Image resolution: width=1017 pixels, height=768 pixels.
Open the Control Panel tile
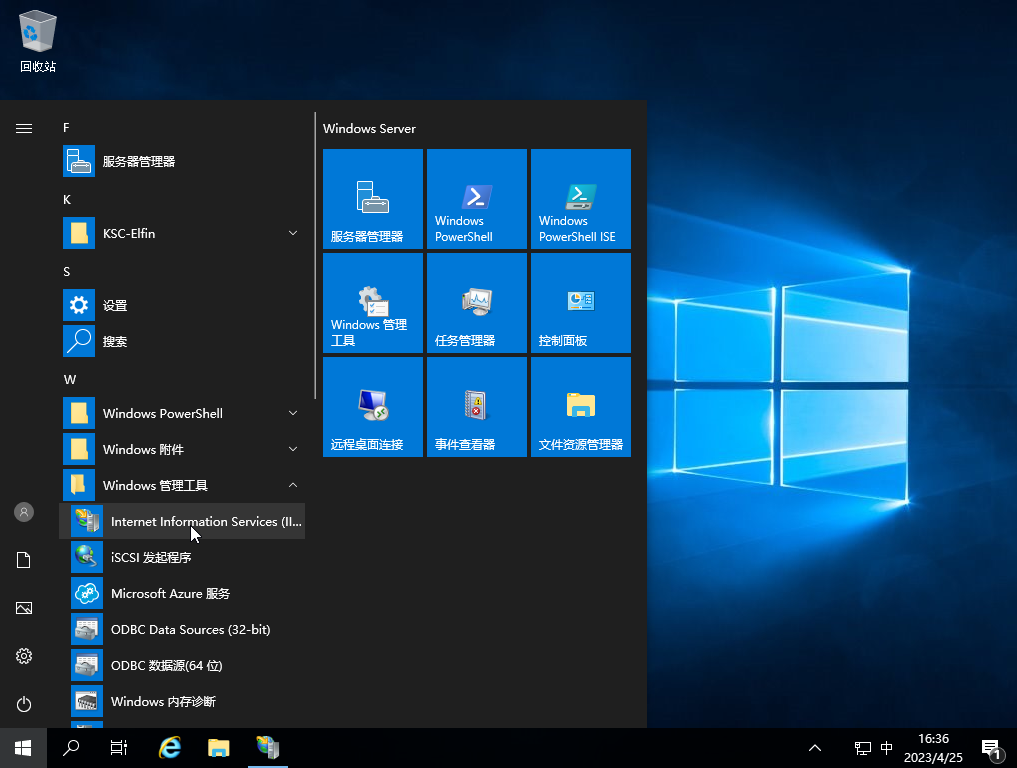580,303
